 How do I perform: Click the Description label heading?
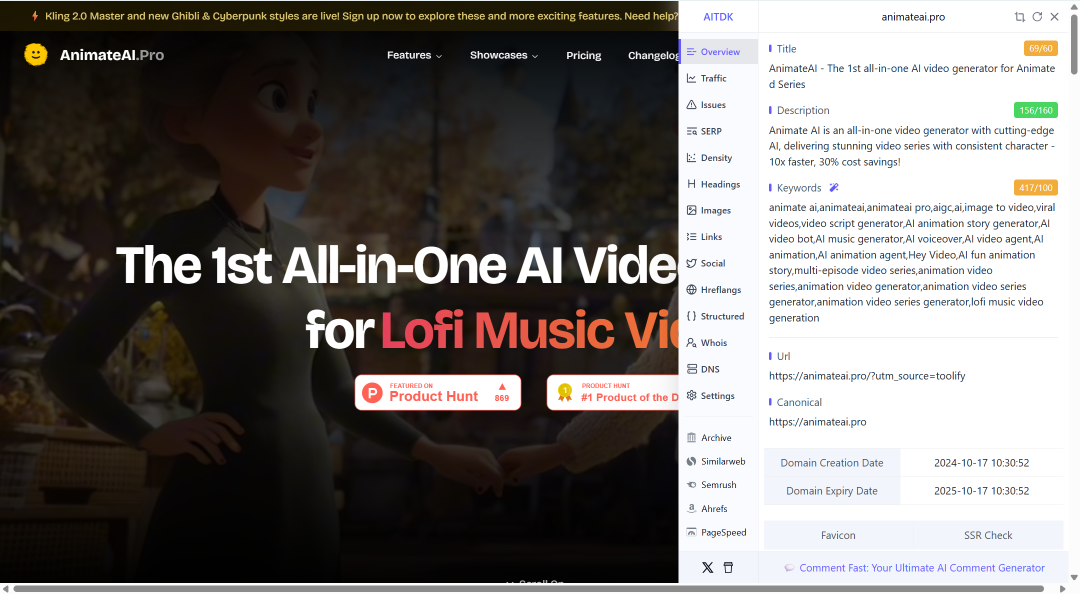802,110
